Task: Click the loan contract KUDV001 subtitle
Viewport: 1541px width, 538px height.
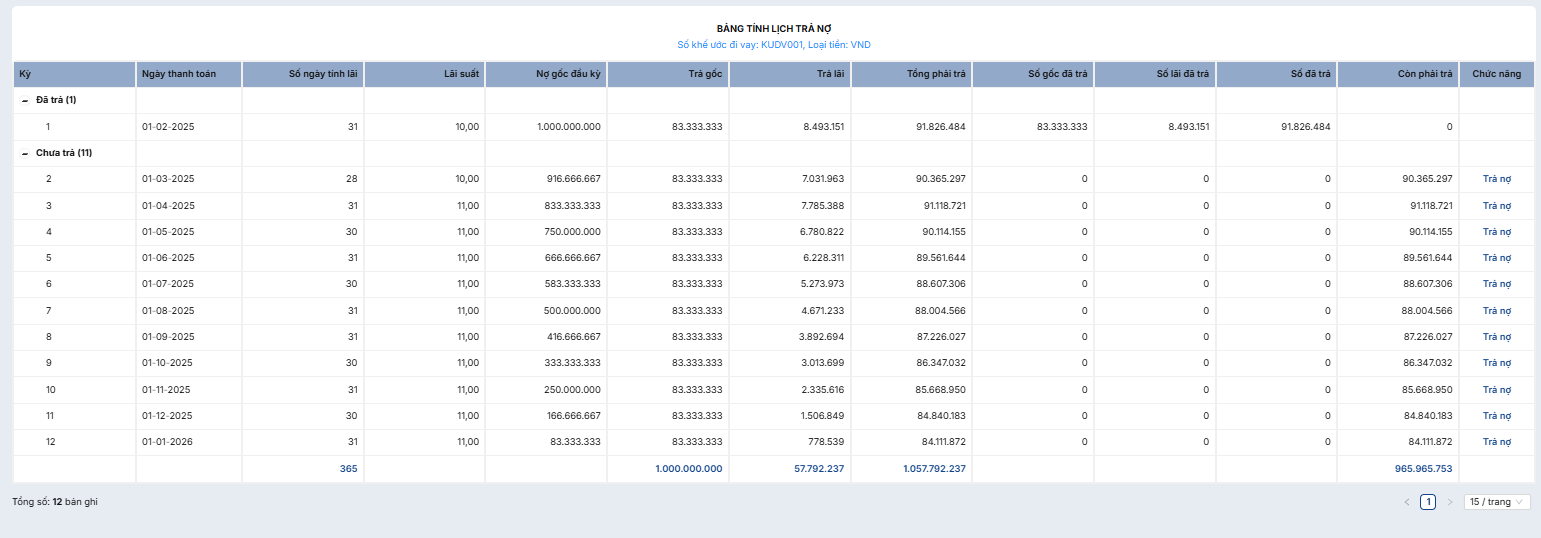Action: tap(773, 45)
